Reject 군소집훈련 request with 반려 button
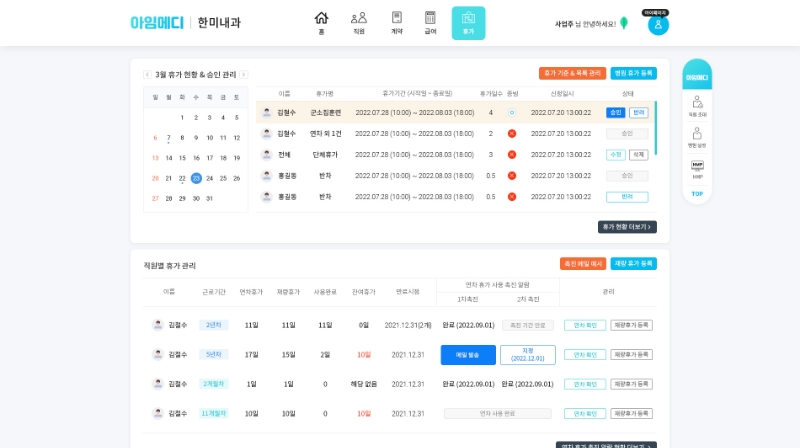This screenshot has height=448, width=800. coord(639,113)
